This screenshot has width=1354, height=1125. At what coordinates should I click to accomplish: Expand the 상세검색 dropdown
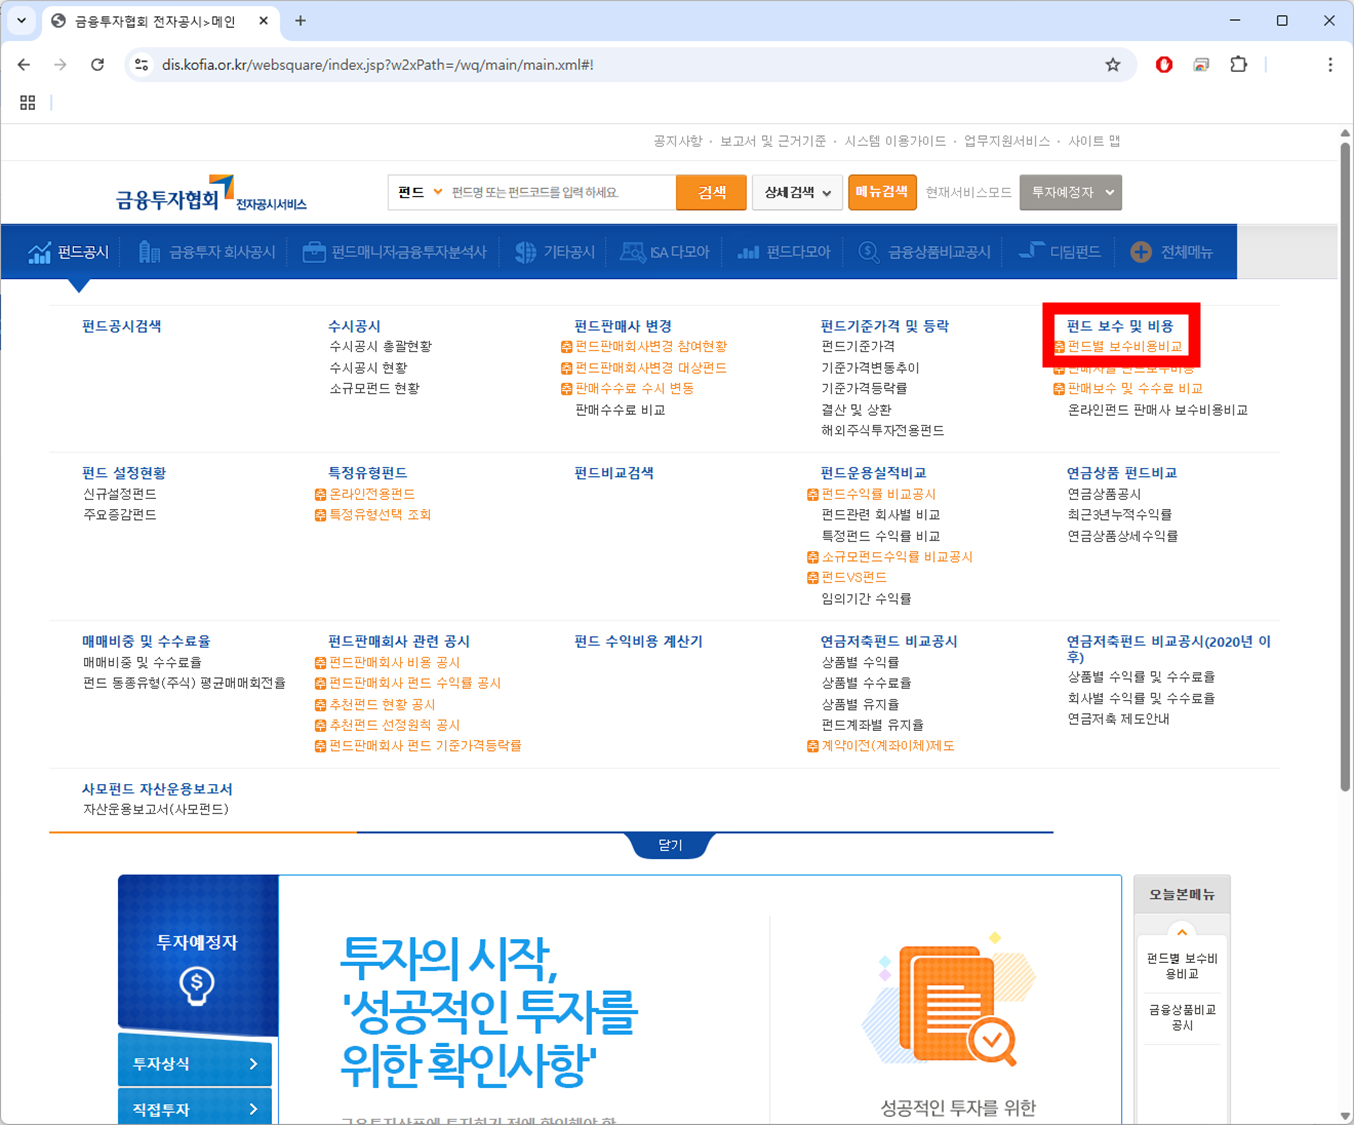click(x=797, y=193)
